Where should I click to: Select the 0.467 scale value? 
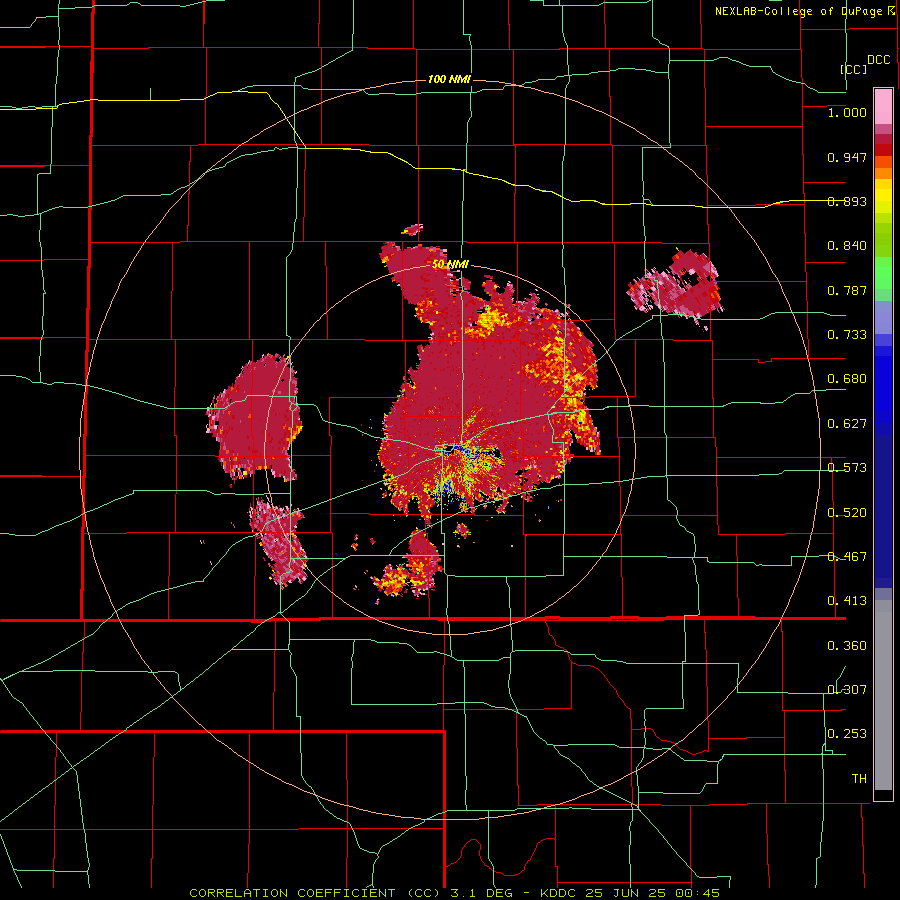(x=847, y=557)
